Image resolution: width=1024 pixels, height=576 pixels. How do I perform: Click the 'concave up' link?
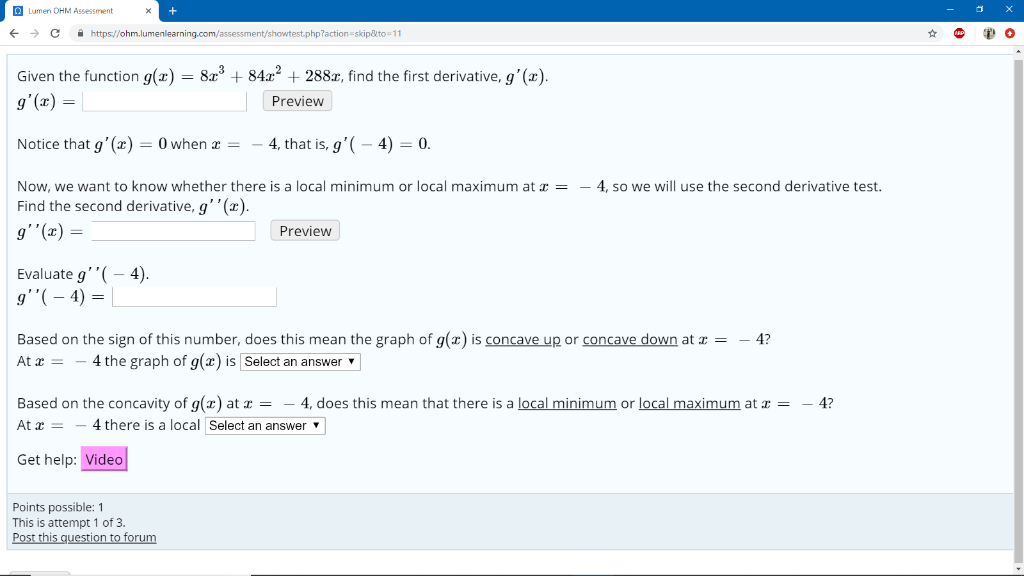point(522,339)
